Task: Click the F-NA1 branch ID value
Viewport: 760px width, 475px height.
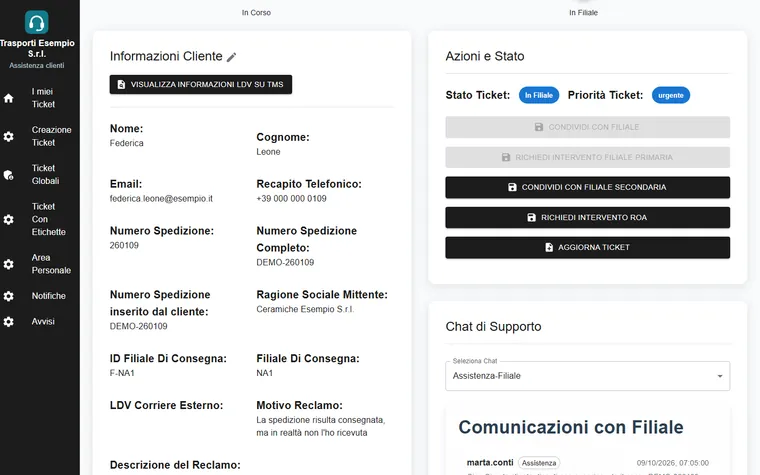Action: [x=122, y=373]
